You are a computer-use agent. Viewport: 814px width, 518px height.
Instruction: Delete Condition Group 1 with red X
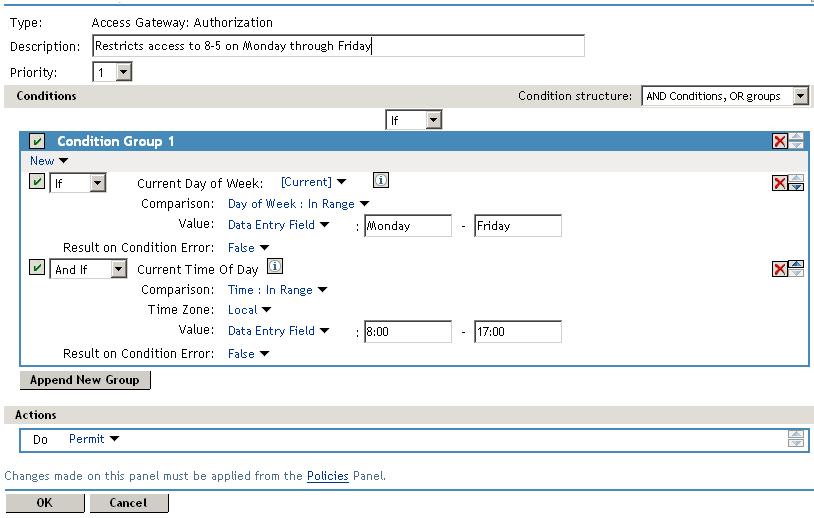[779, 142]
